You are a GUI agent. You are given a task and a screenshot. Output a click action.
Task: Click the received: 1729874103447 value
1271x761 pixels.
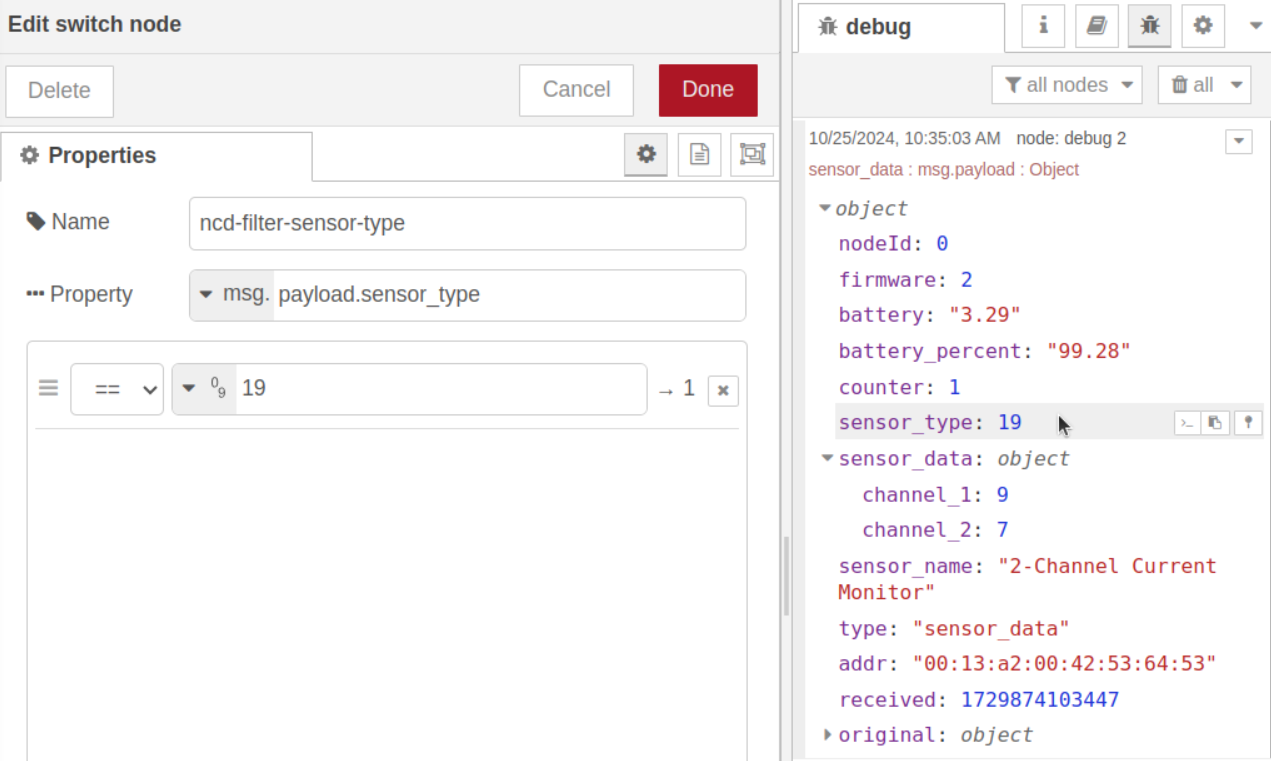(1040, 700)
